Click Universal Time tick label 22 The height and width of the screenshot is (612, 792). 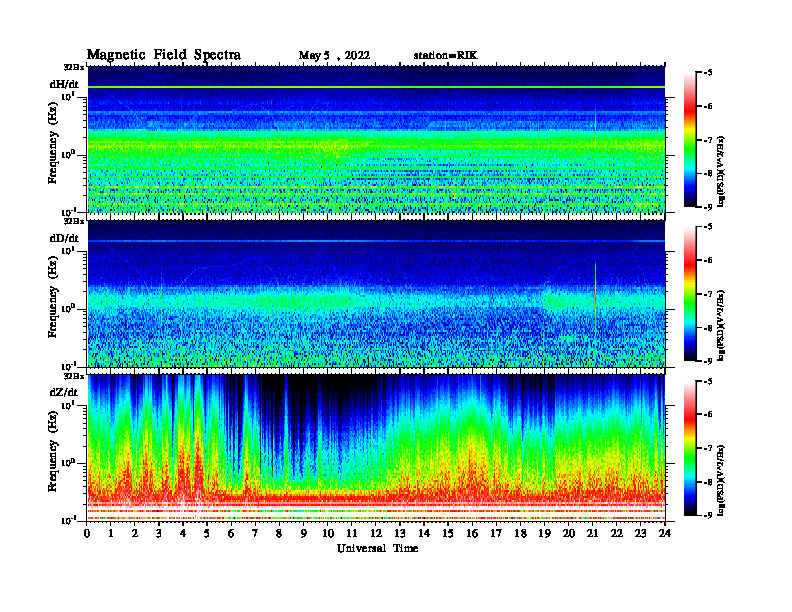pos(617,533)
